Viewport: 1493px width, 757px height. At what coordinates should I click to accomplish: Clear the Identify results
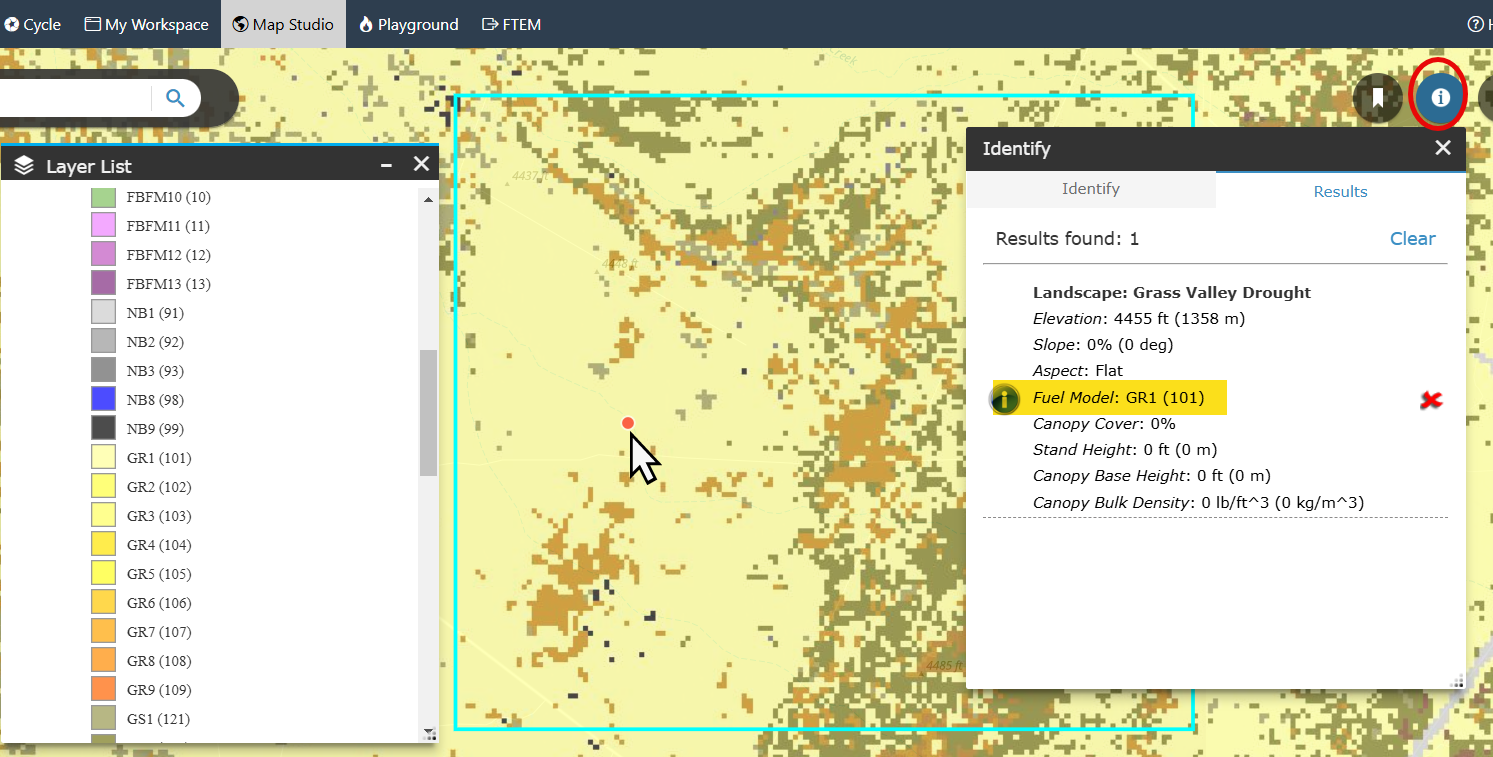[1412, 238]
